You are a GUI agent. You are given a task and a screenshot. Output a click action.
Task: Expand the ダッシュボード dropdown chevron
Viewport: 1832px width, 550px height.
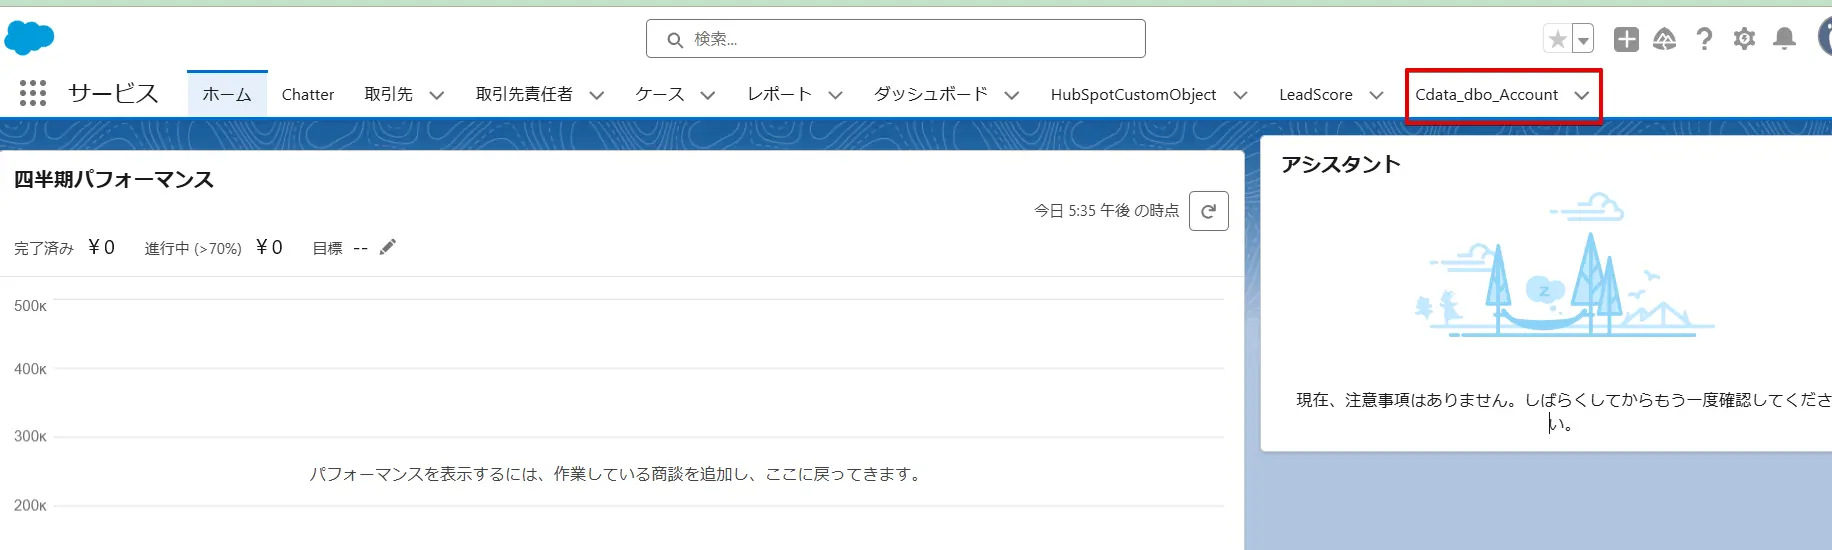1012,95
